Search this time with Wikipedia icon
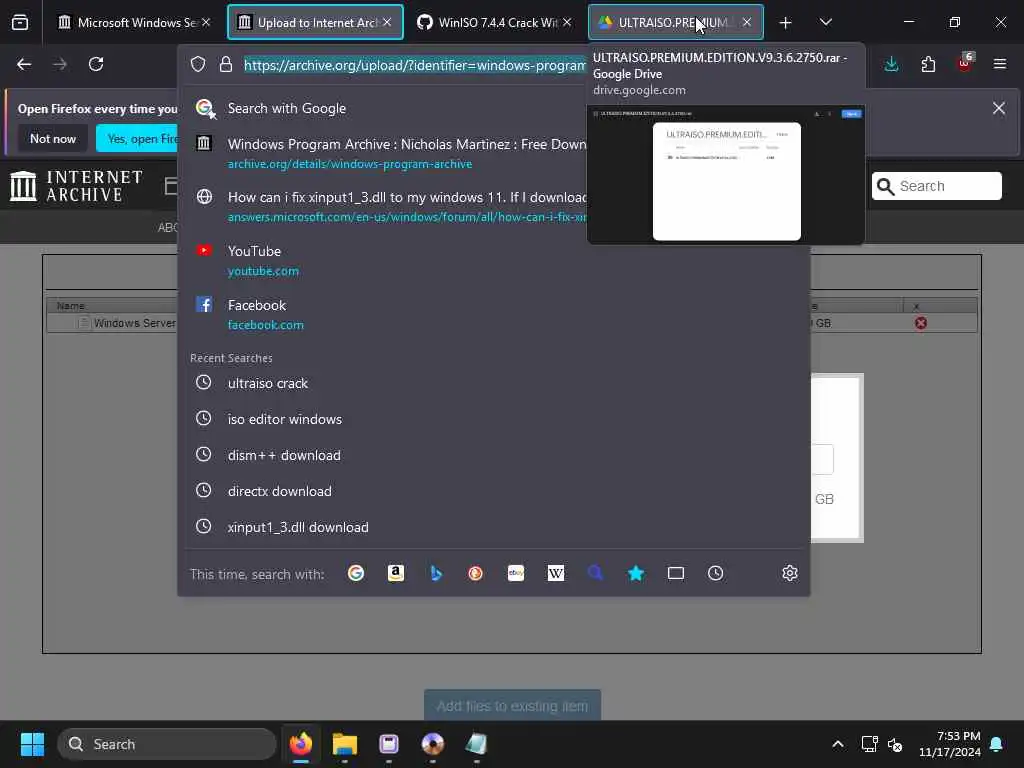The height and width of the screenshot is (768, 1024). point(556,573)
